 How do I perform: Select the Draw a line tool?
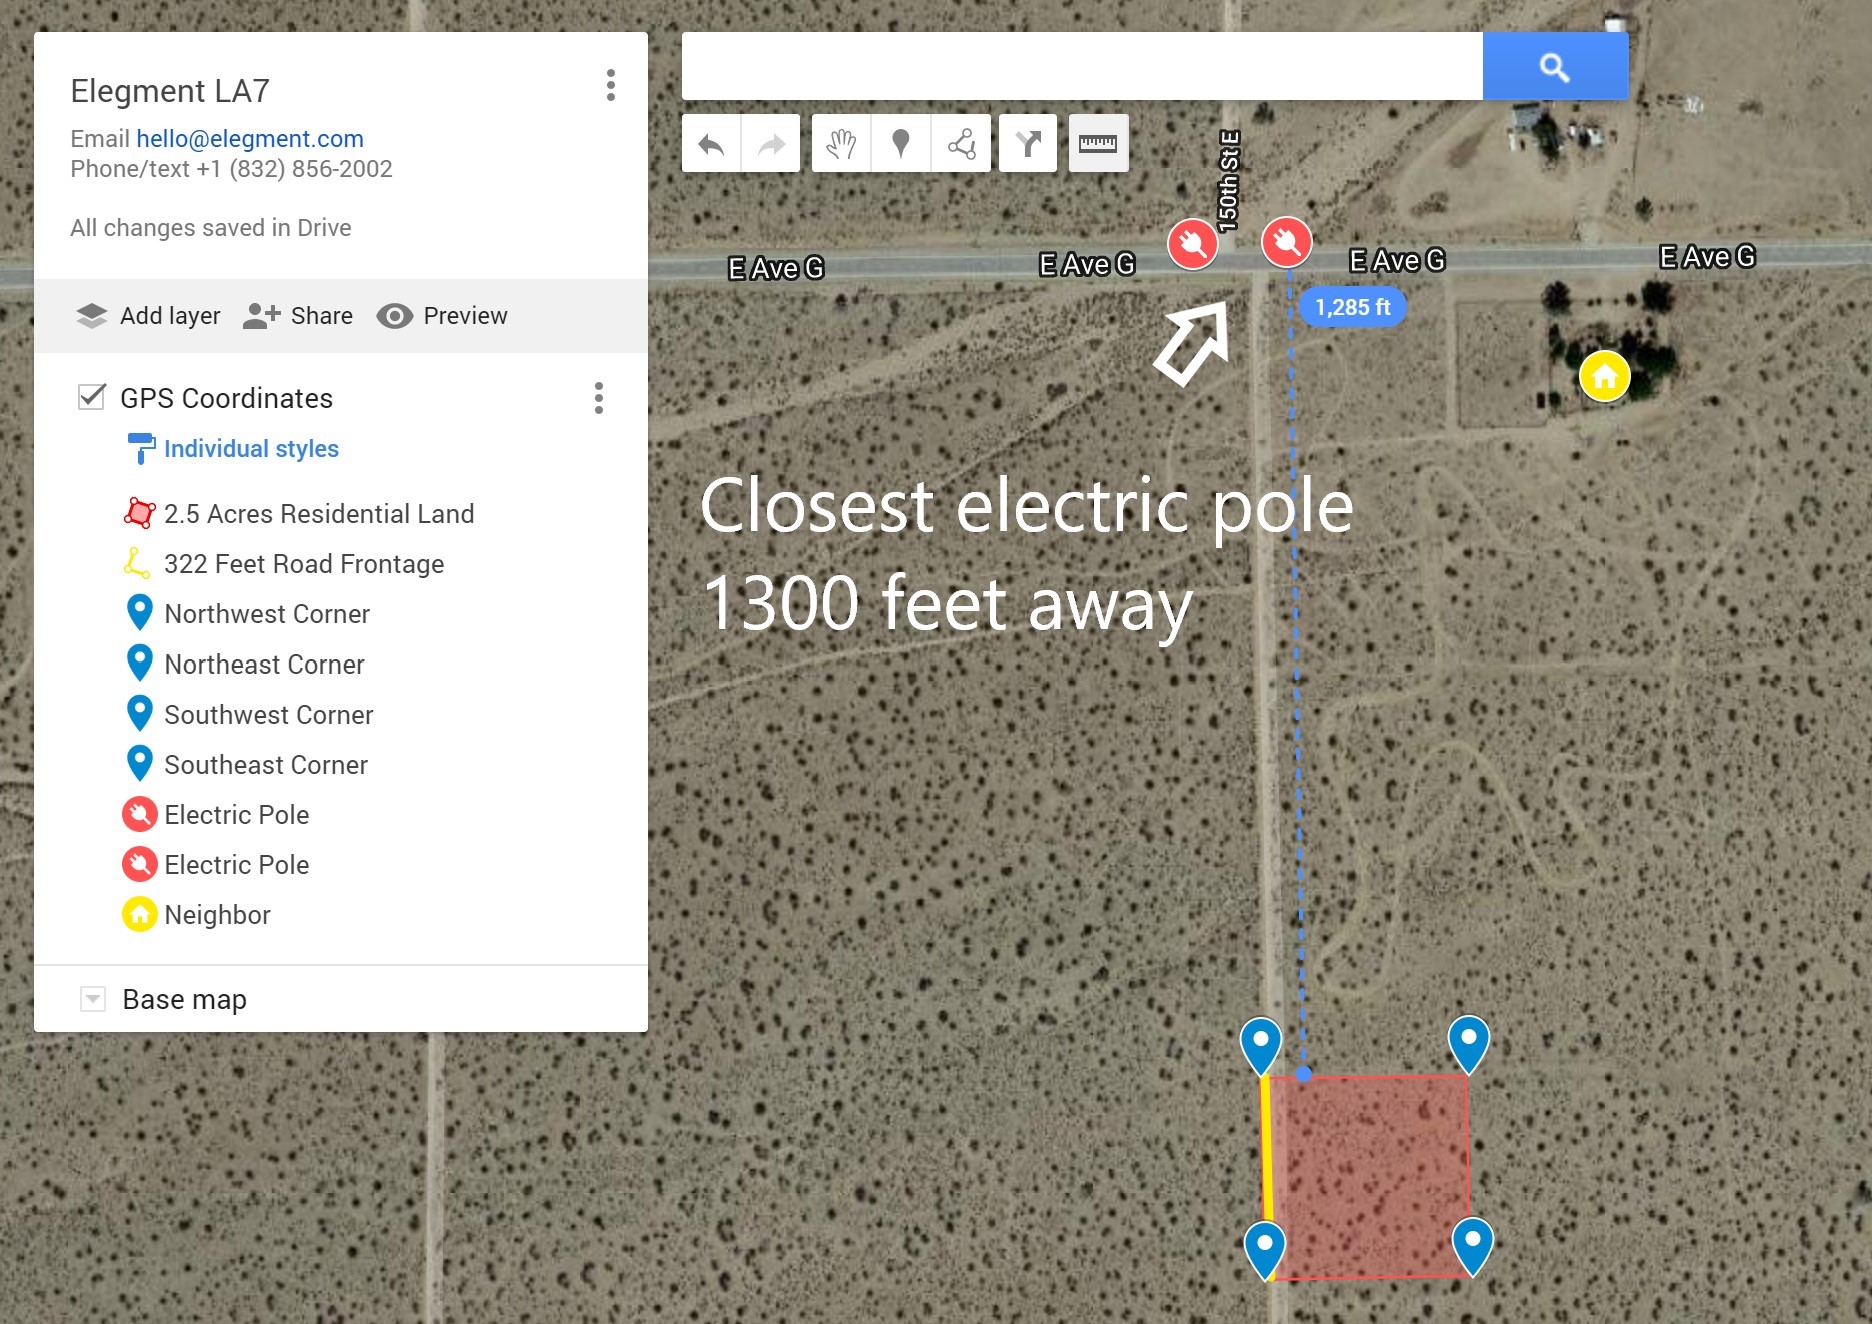(961, 144)
